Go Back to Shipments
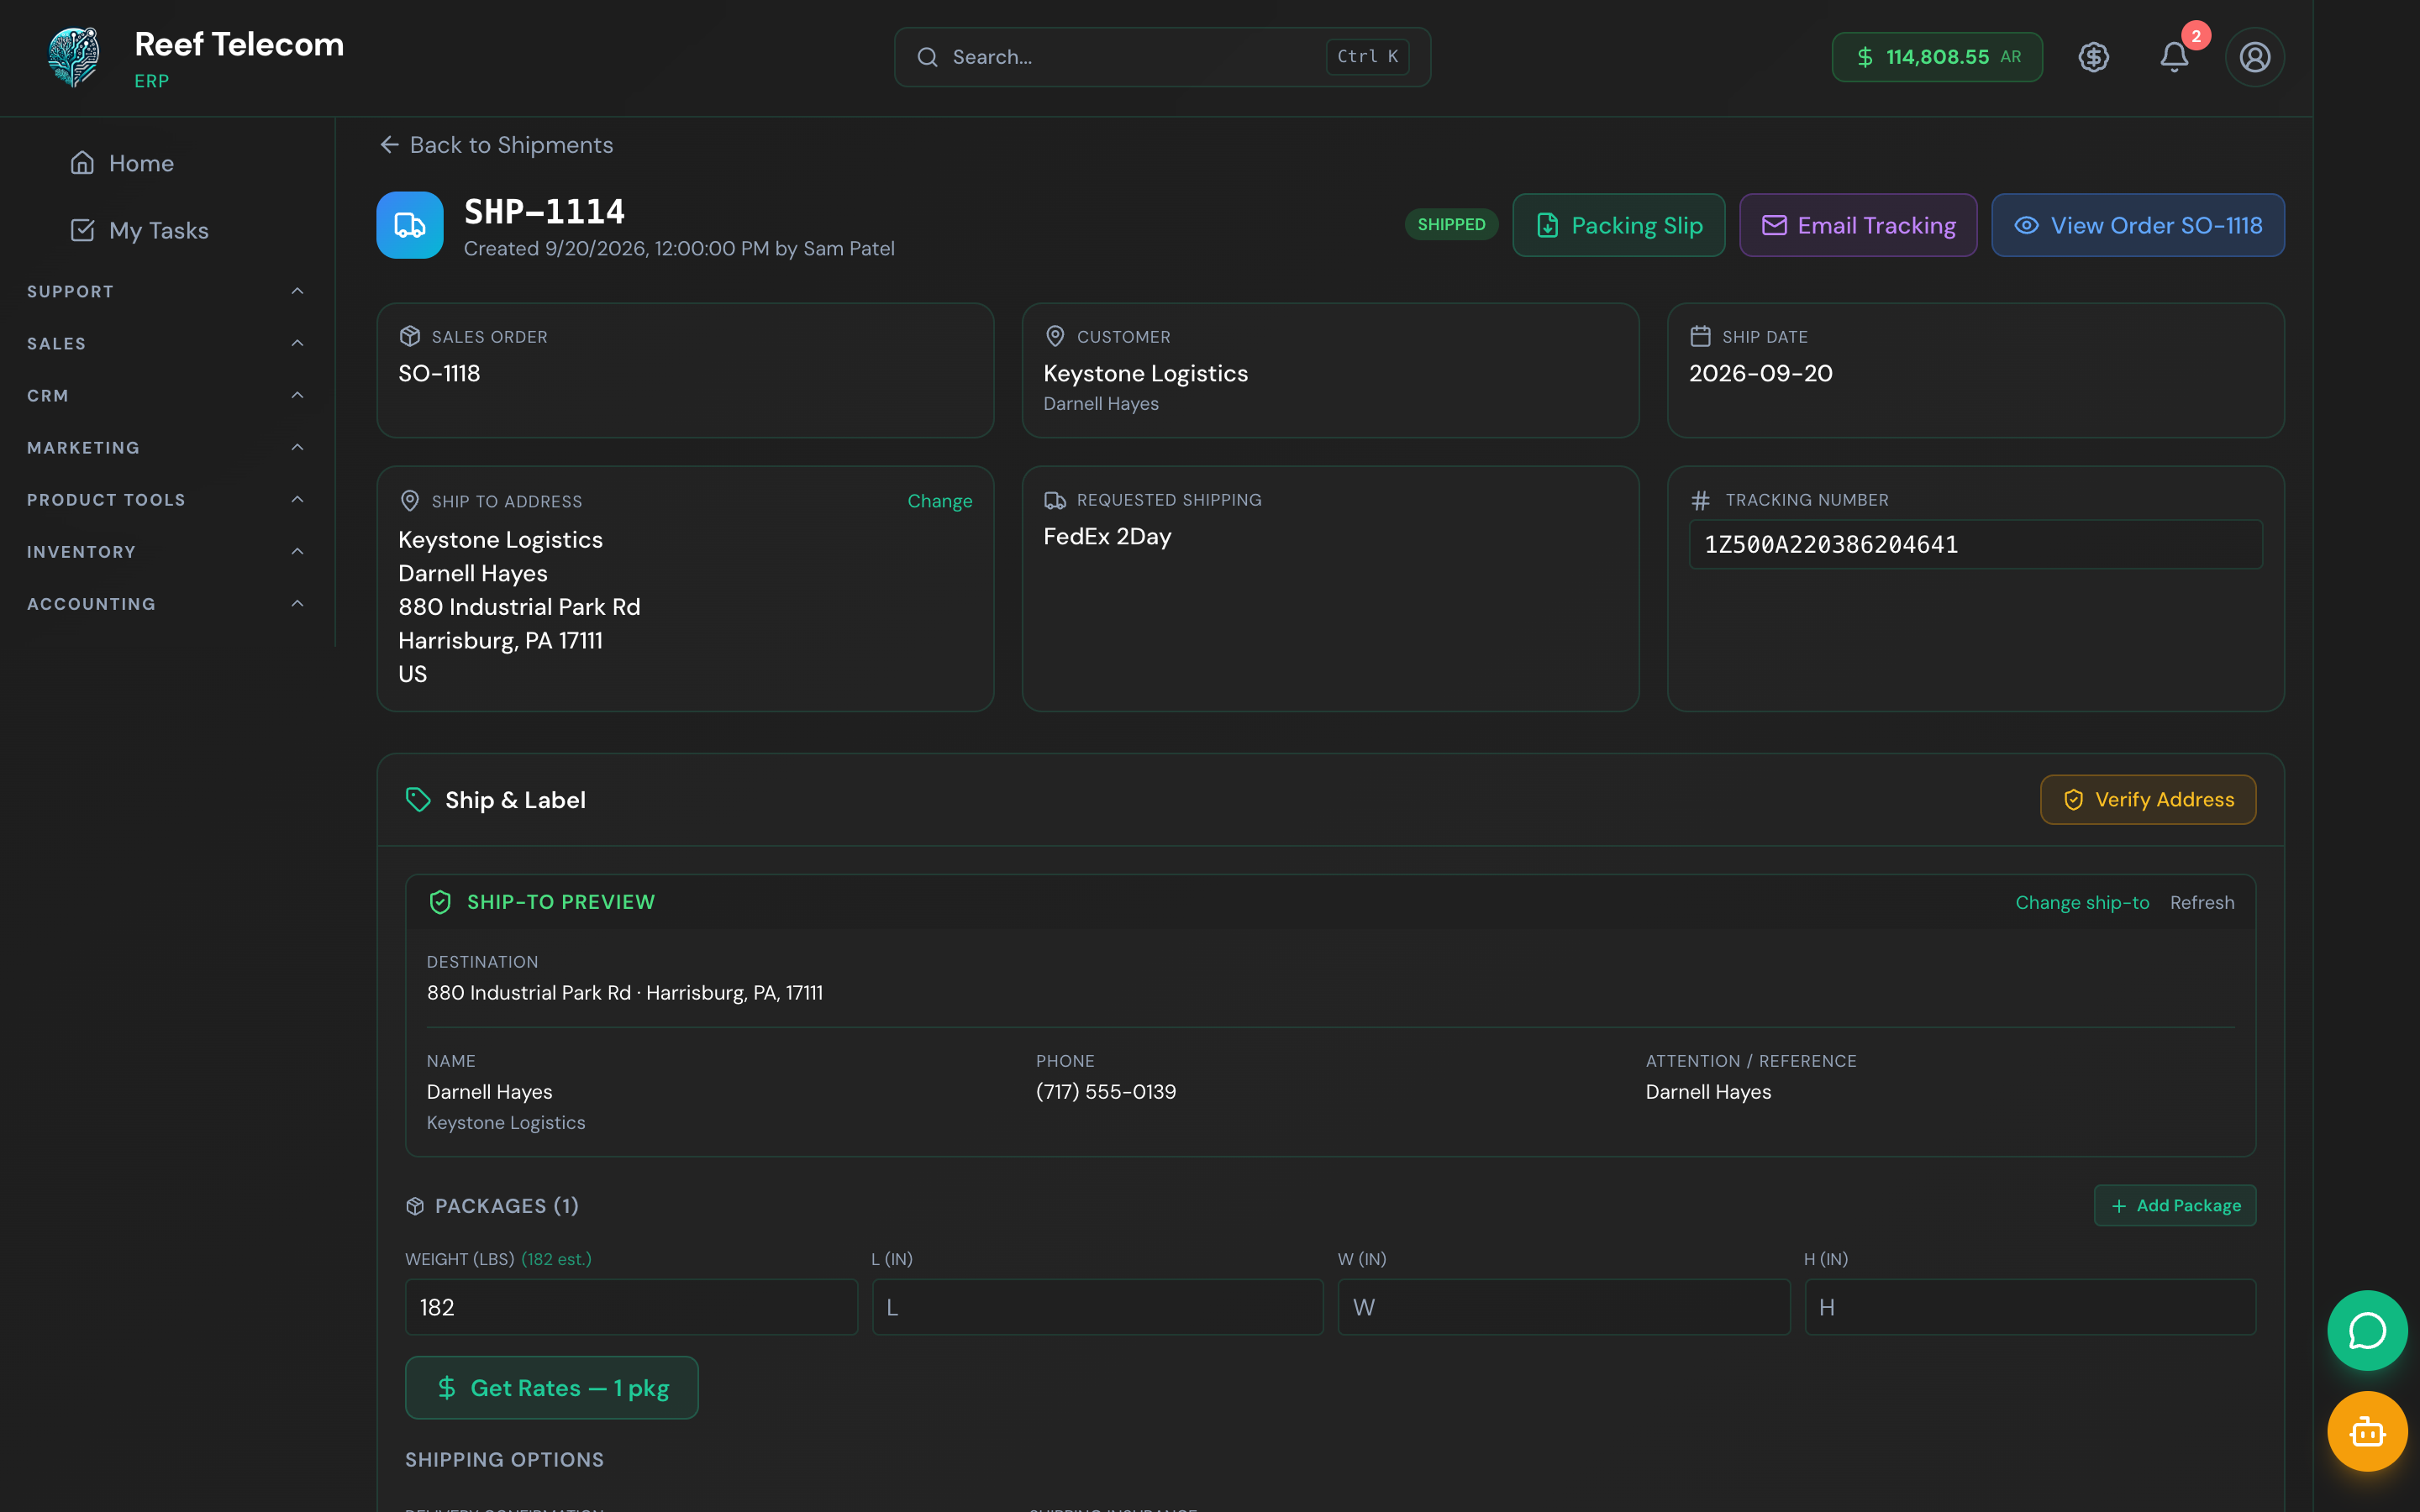 [x=497, y=145]
